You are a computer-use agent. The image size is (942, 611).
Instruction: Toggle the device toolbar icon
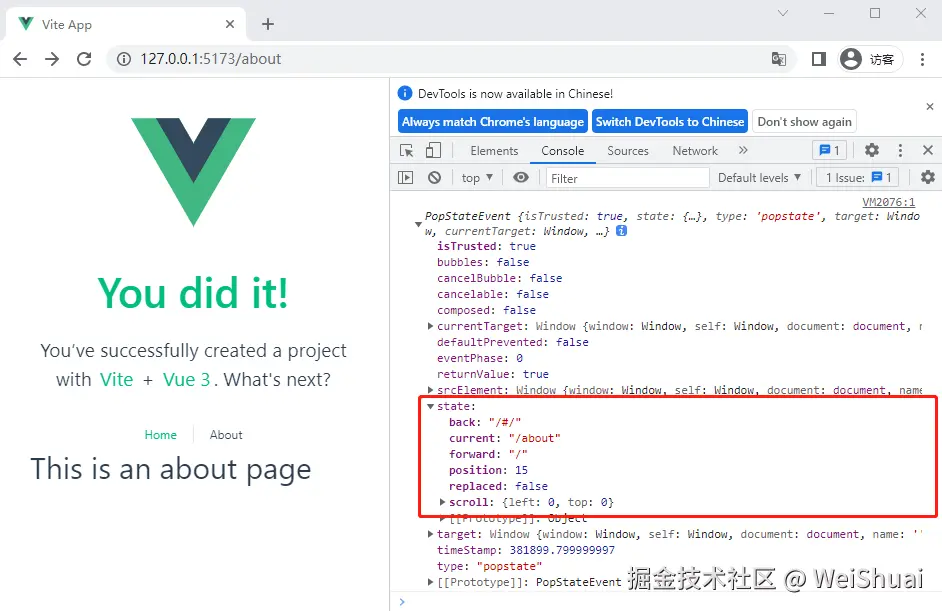(433, 150)
